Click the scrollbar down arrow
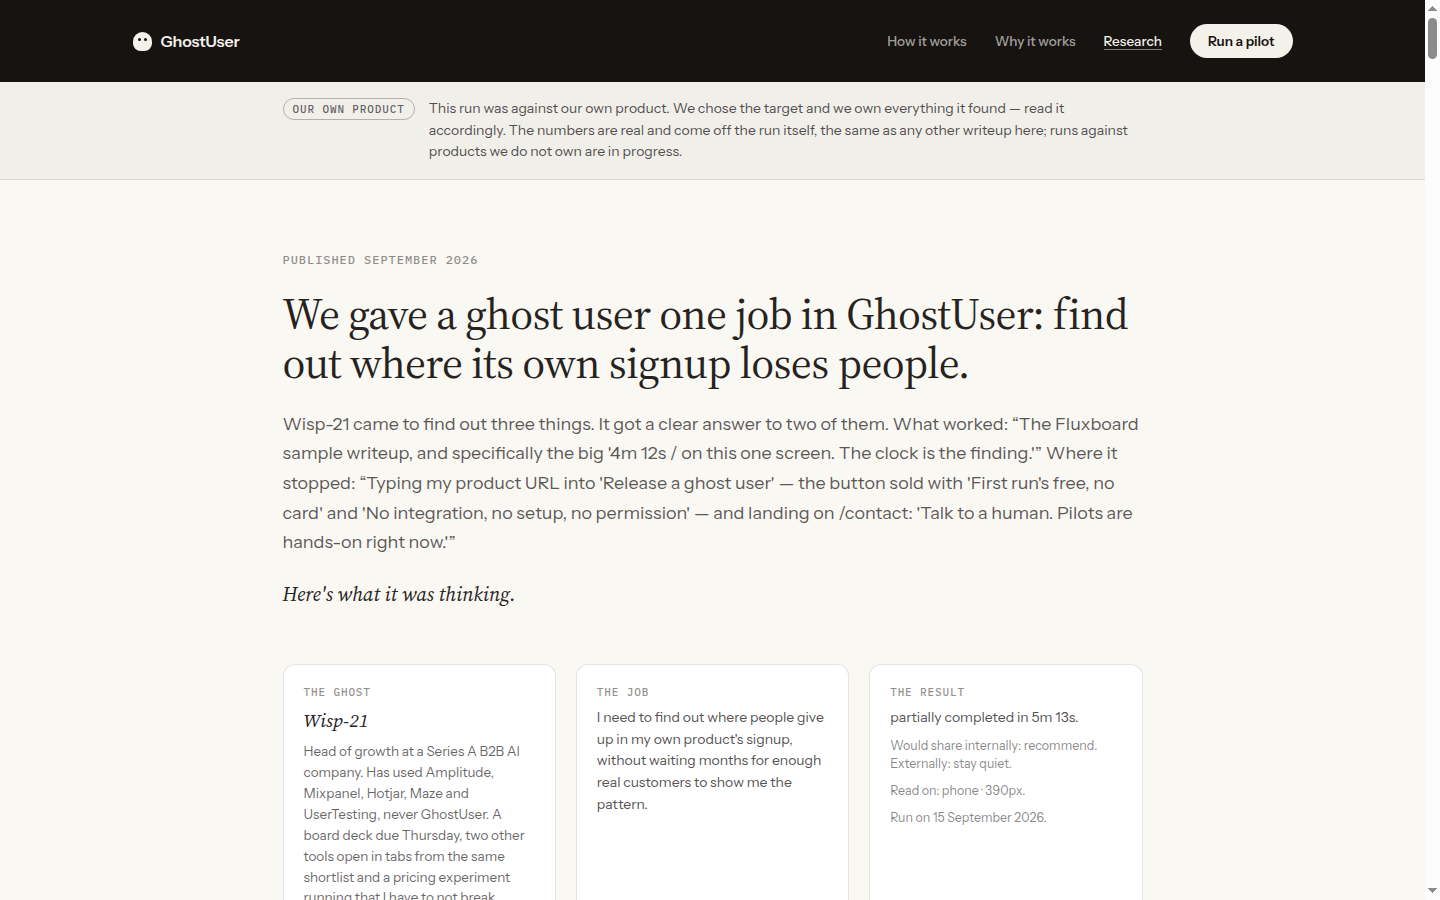The width and height of the screenshot is (1440, 900). click(1432, 890)
